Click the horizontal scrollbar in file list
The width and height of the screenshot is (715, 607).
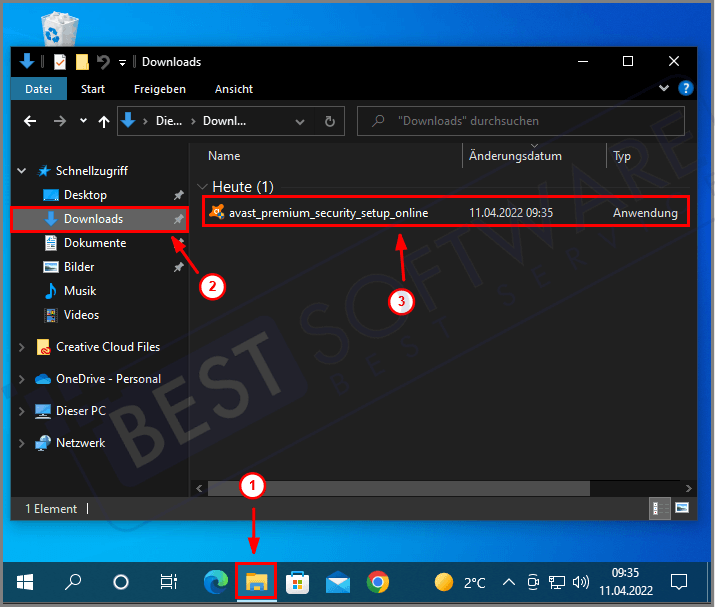400,488
